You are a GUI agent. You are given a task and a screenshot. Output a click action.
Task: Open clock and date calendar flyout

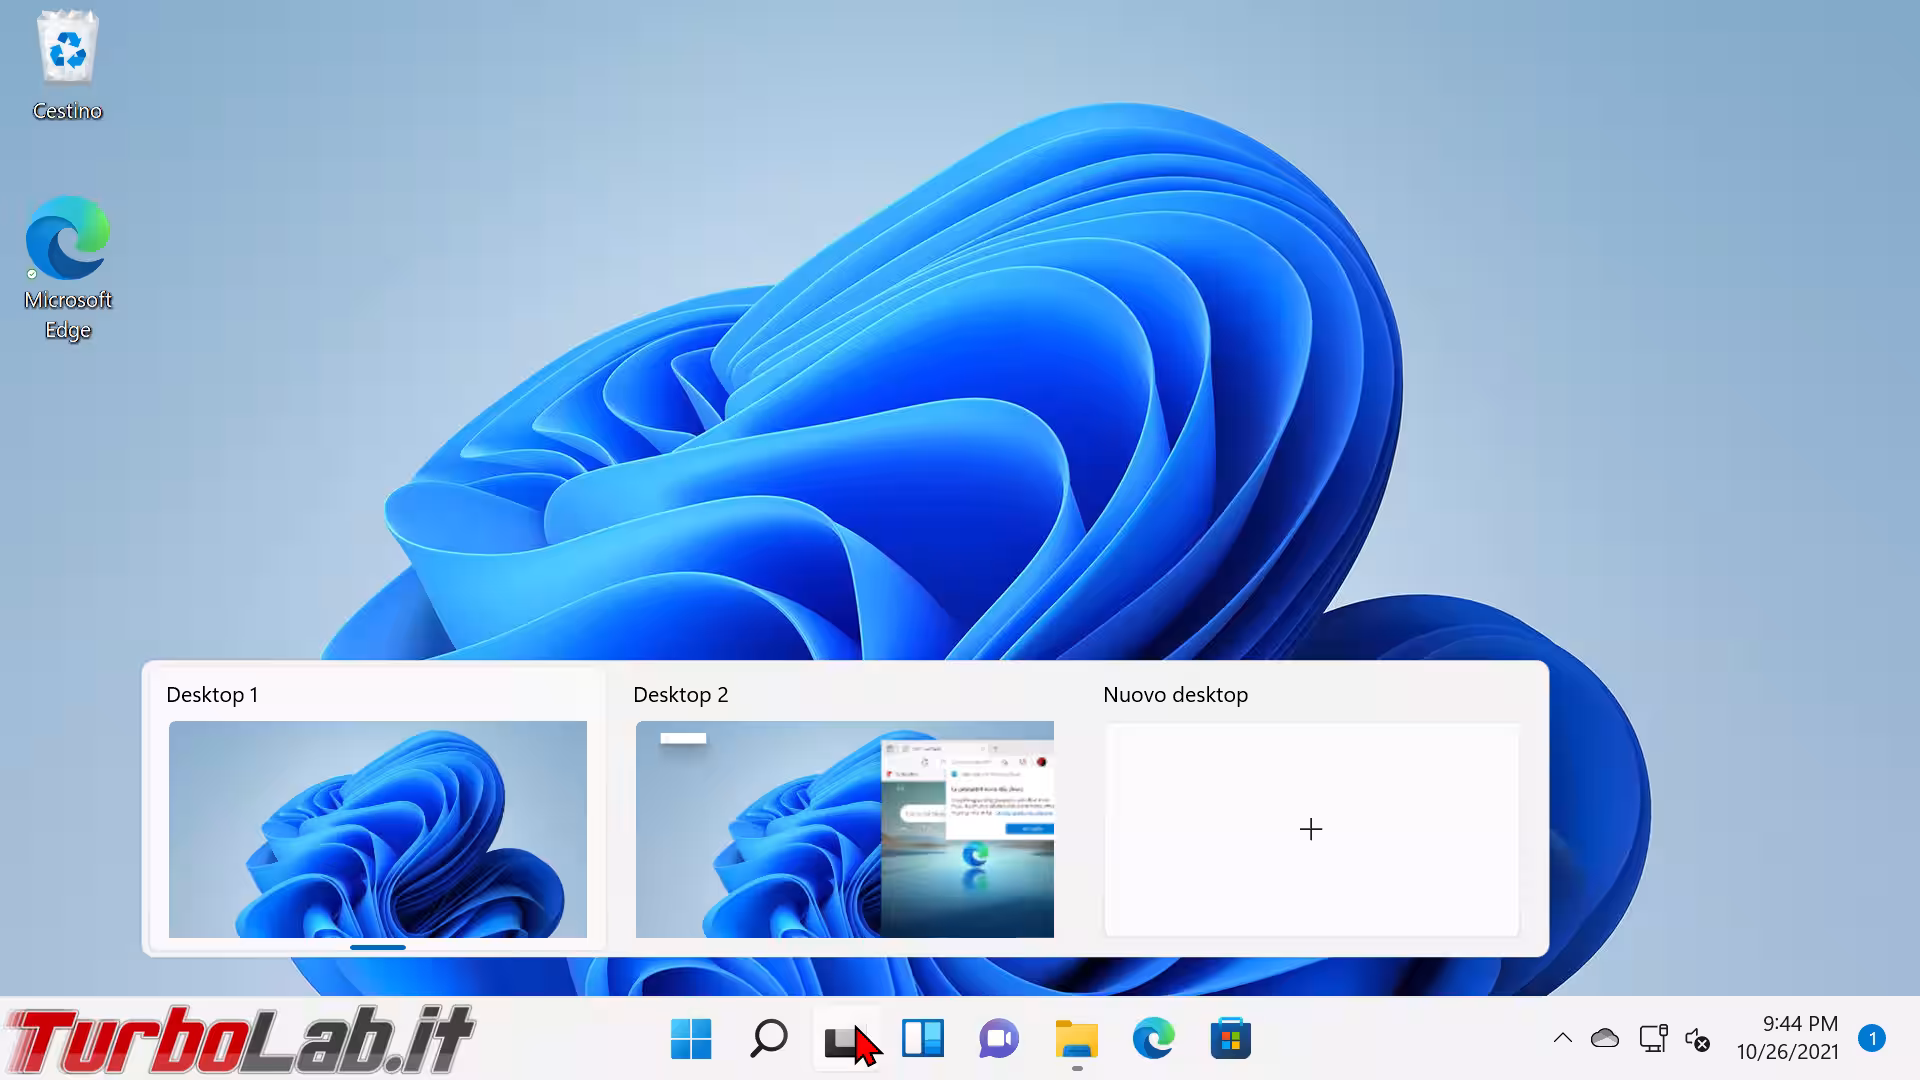click(x=1788, y=1038)
